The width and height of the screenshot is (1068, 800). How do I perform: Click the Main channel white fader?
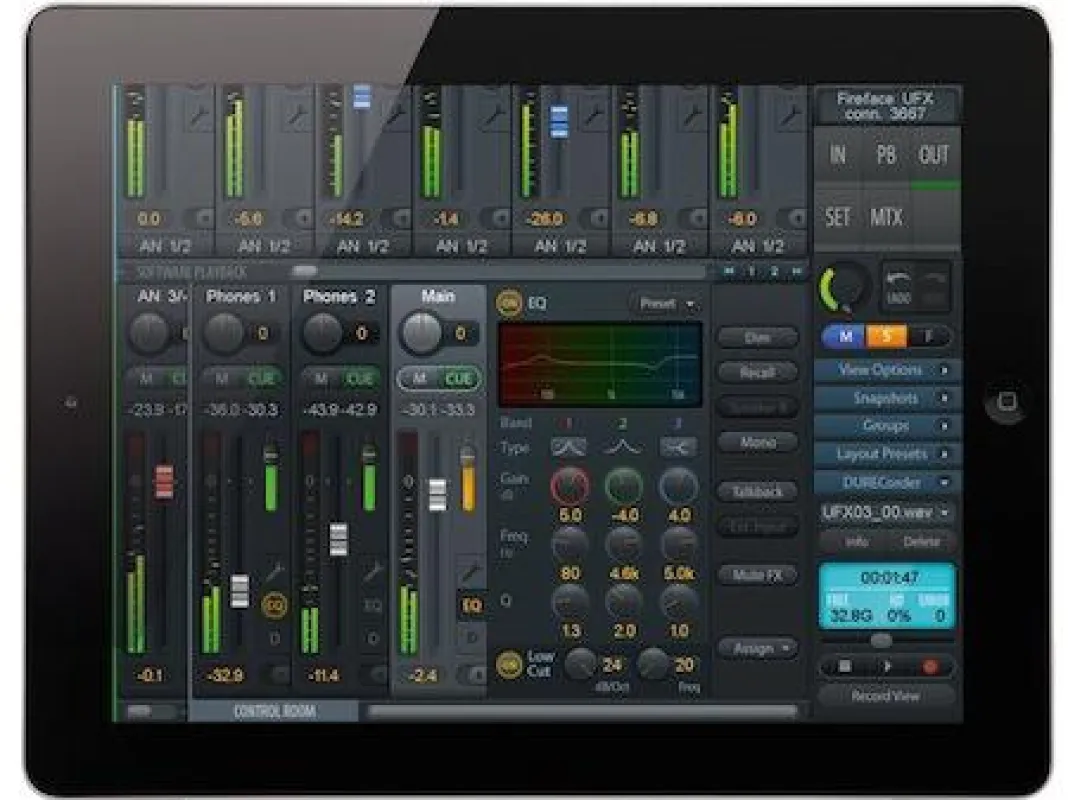(x=438, y=495)
